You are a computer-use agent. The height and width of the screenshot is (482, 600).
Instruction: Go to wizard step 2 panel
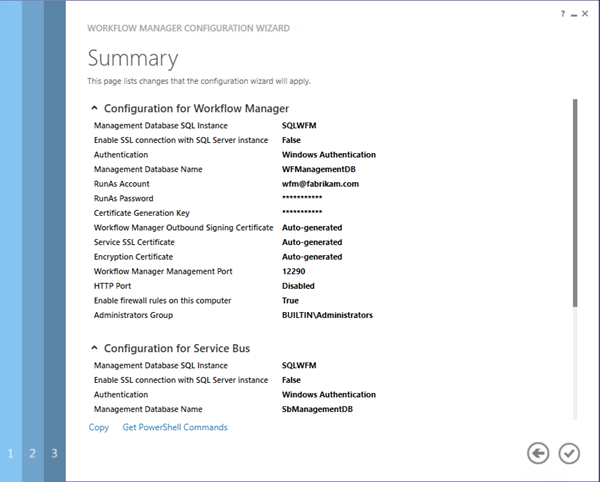tap(32, 453)
